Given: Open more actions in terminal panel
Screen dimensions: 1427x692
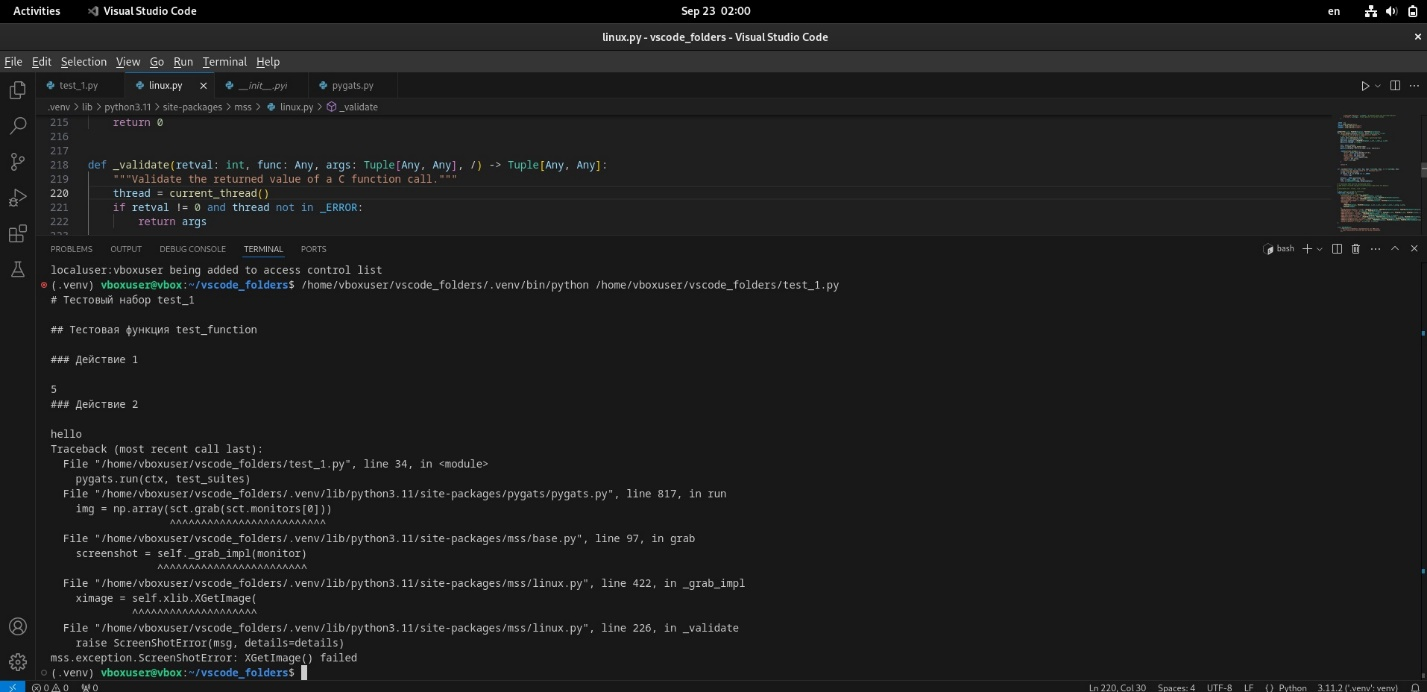Looking at the screenshot, I should pyautogui.click(x=1376, y=248).
